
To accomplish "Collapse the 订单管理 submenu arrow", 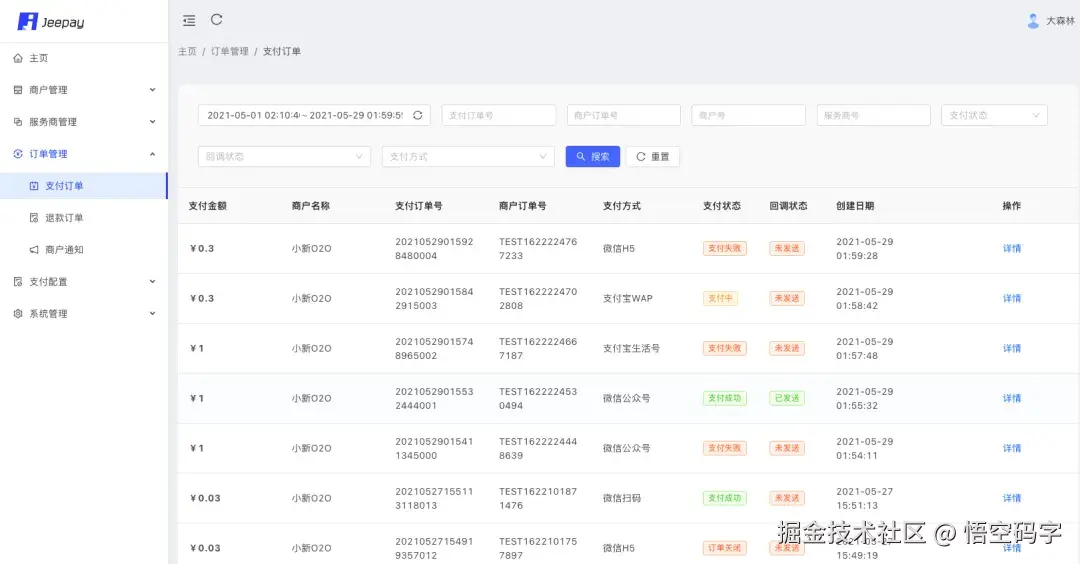I will point(152,154).
